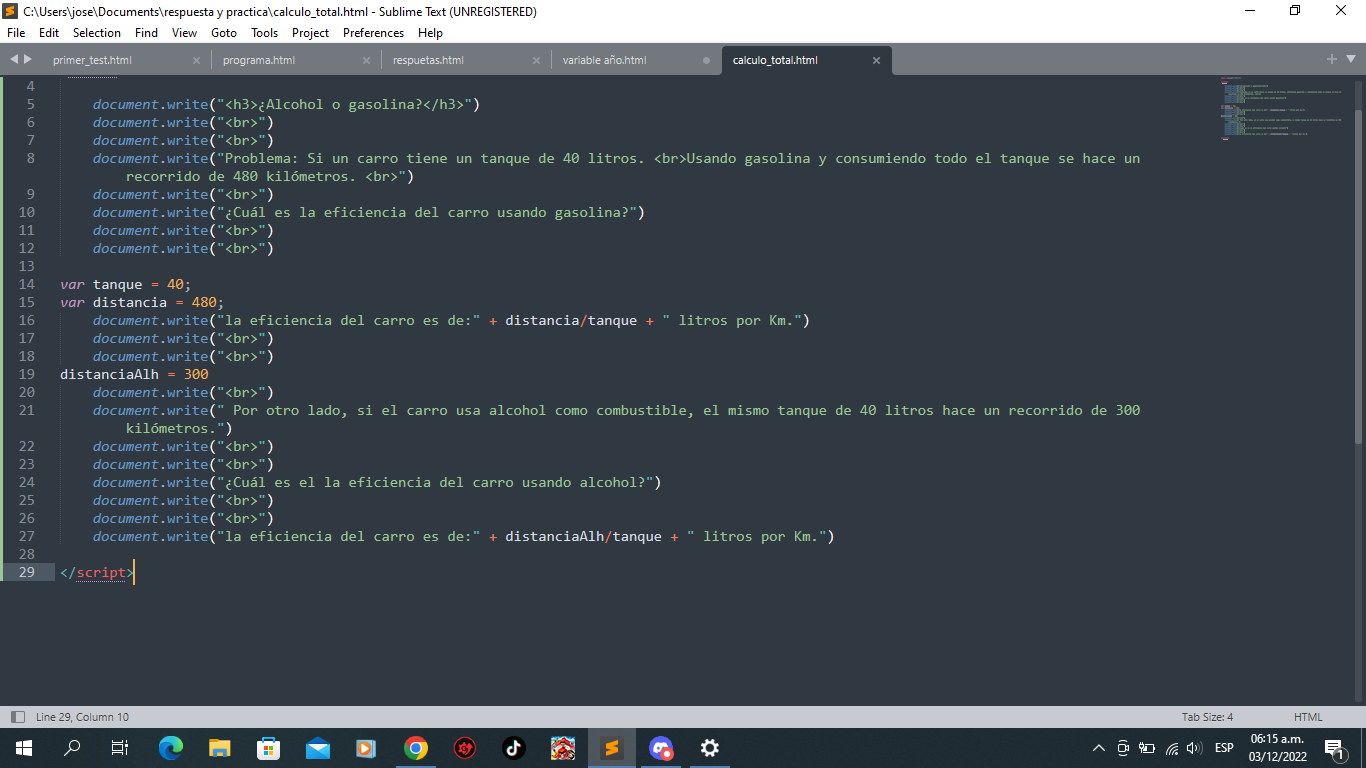The width and height of the screenshot is (1366, 768).
Task: Open the Help menu
Action: [x=430, y=33]
